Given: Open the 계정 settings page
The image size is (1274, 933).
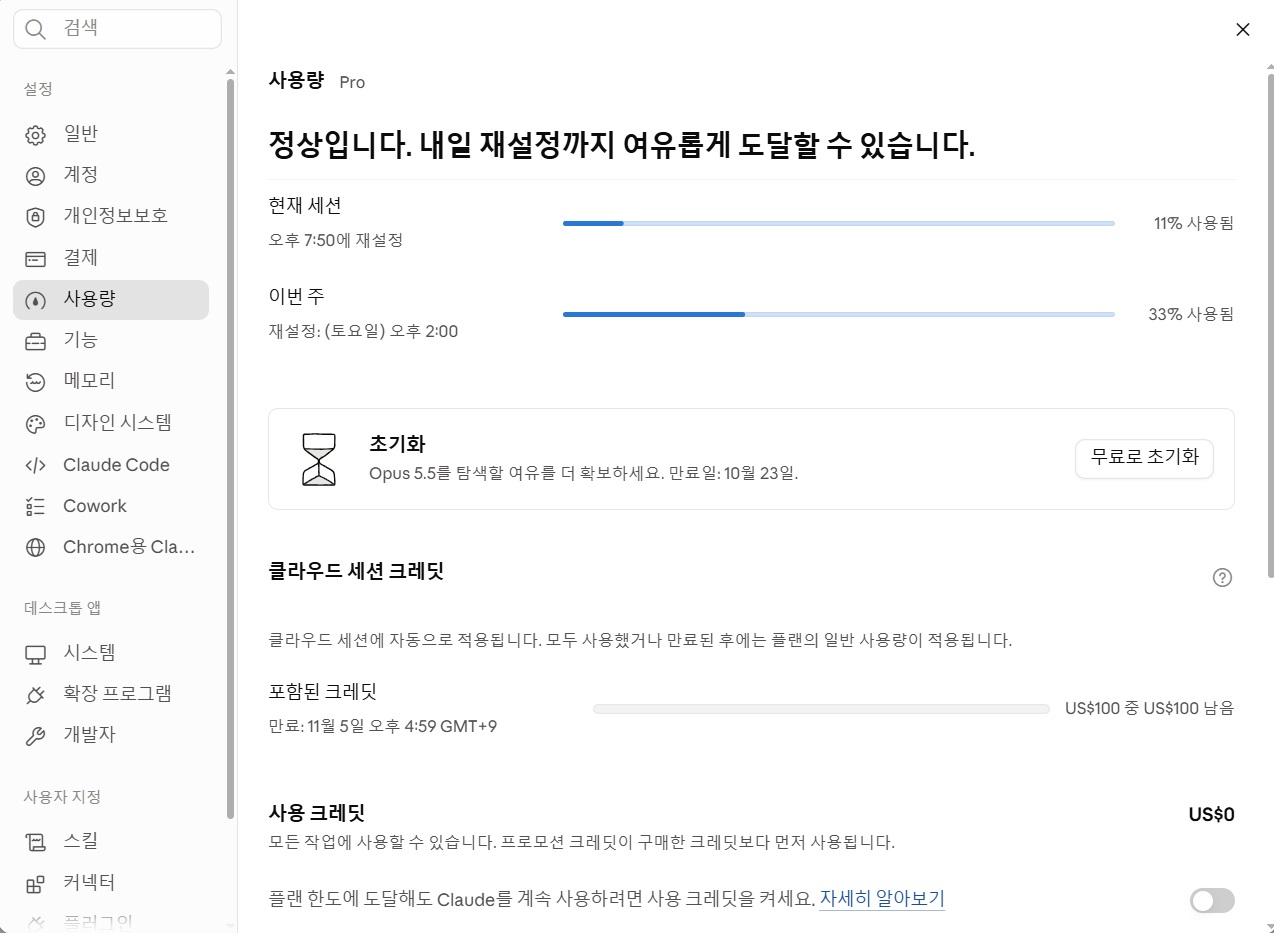Looking at the screenshot, I should coord(111,175).
